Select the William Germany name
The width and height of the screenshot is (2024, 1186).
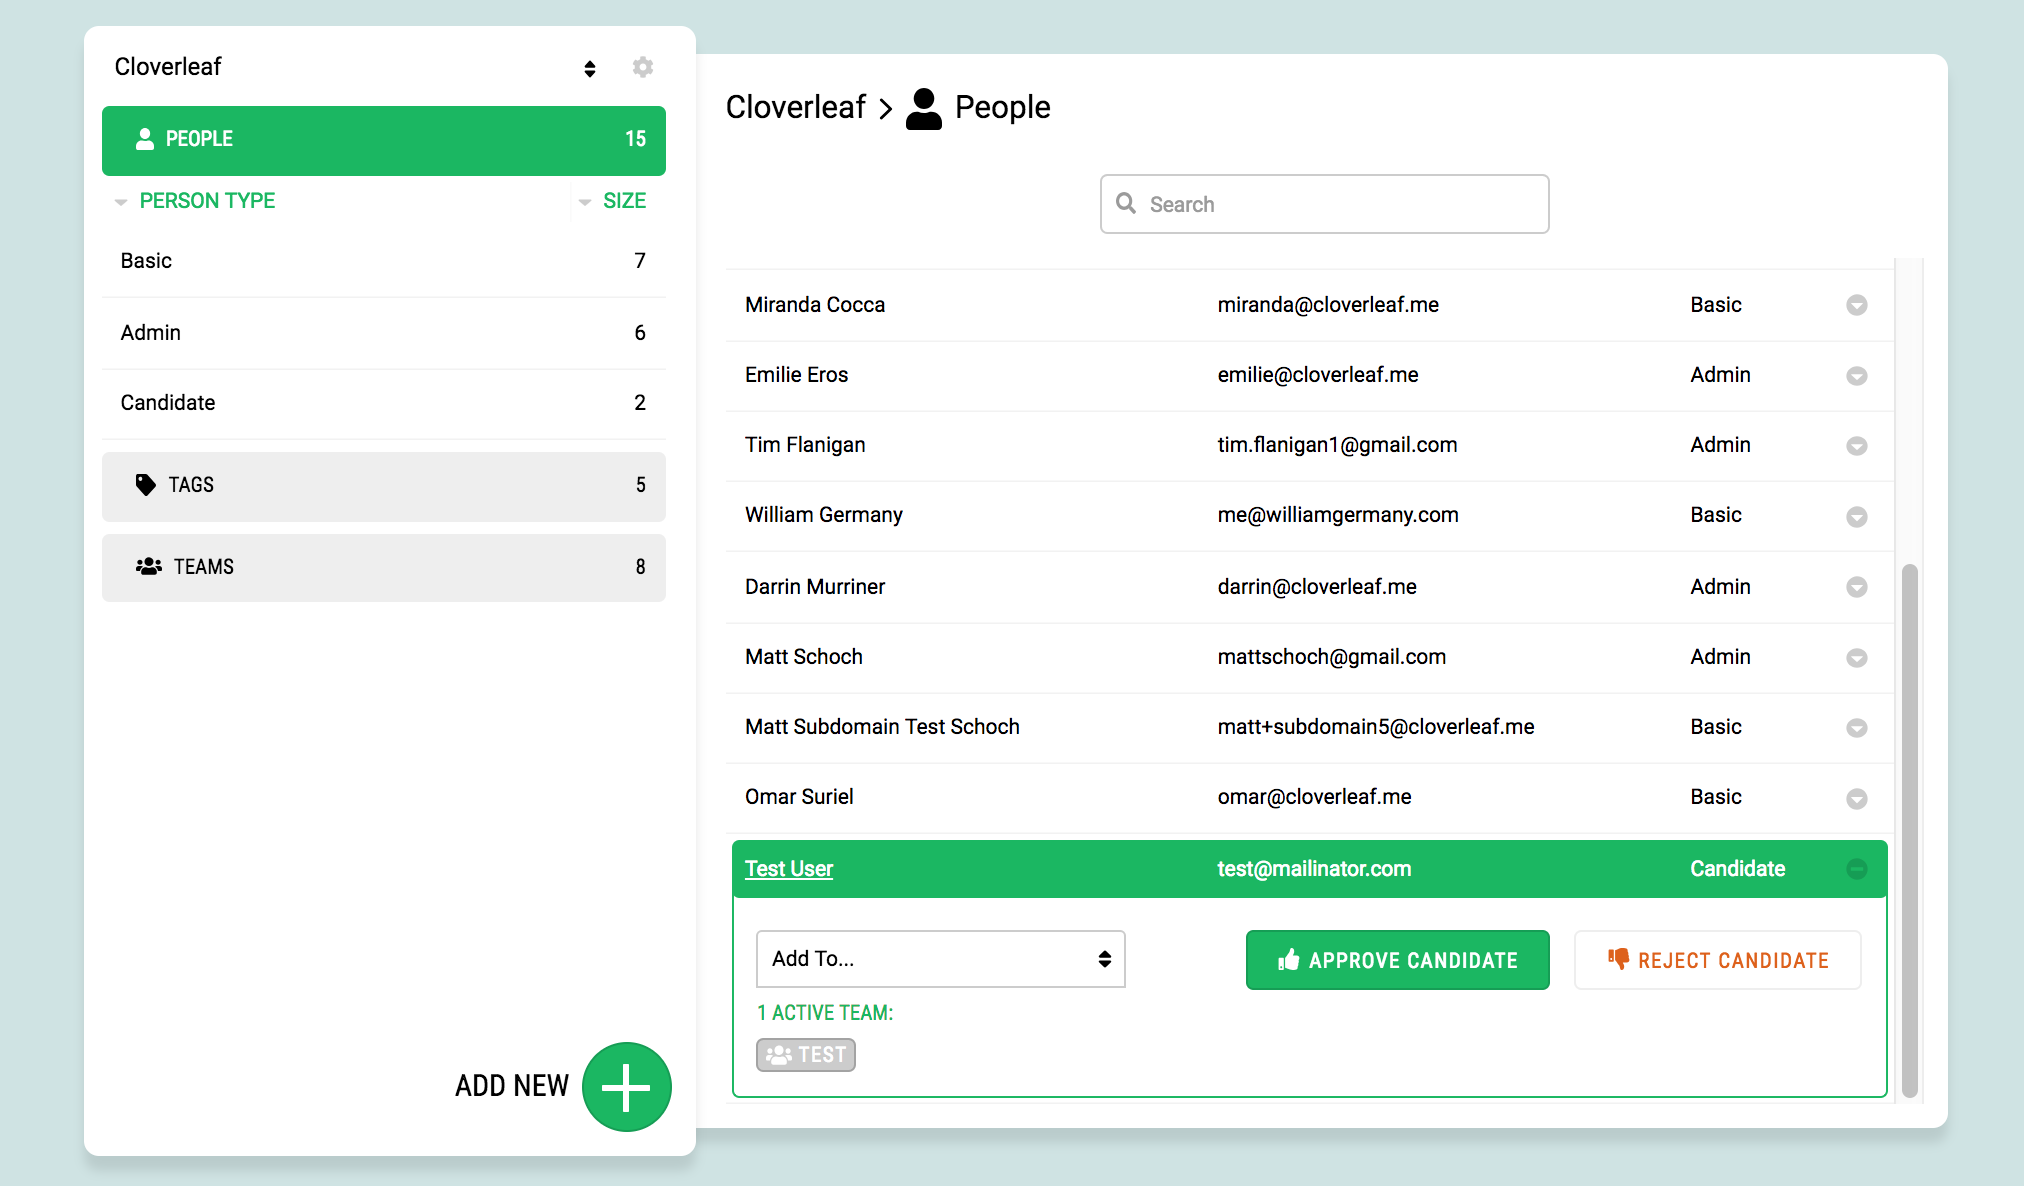coord(824,515)
